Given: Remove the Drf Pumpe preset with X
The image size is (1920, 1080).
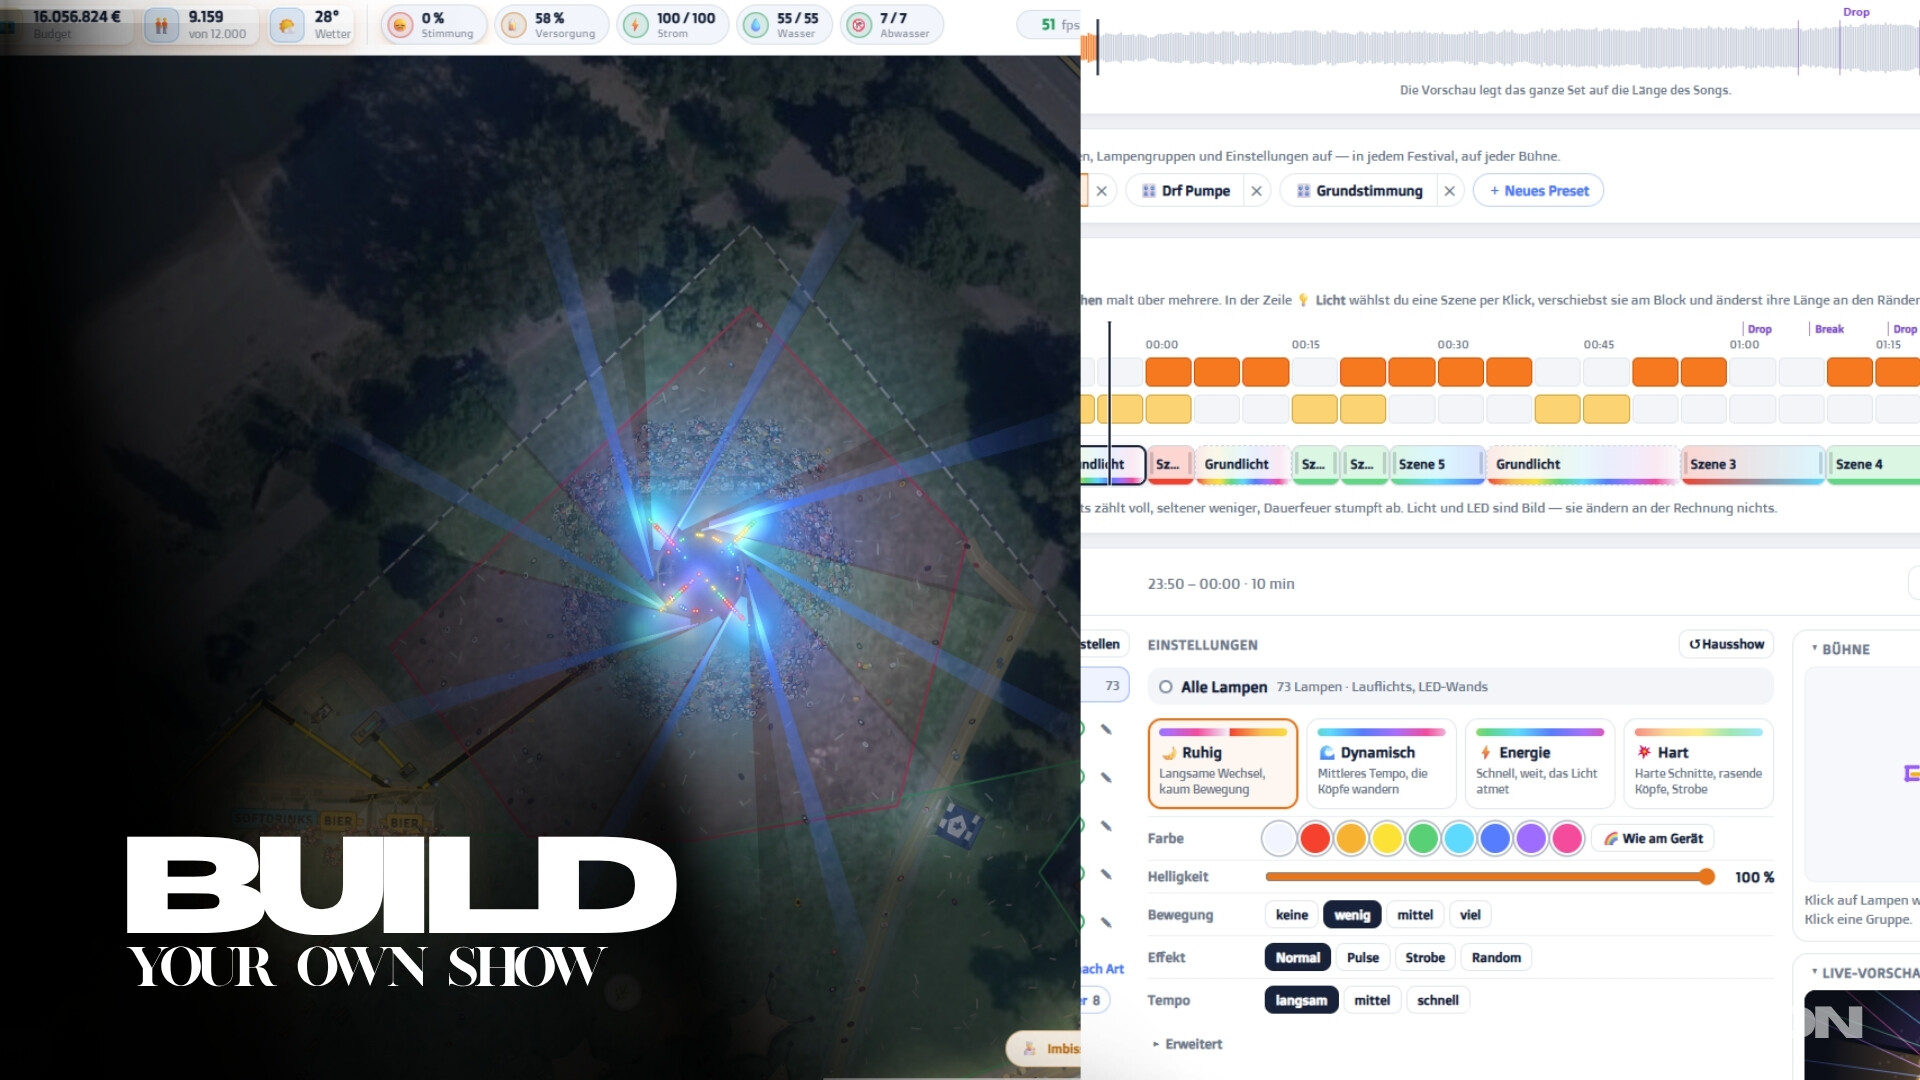Looking at the screenshot, I should click(x=1256, y=191).
